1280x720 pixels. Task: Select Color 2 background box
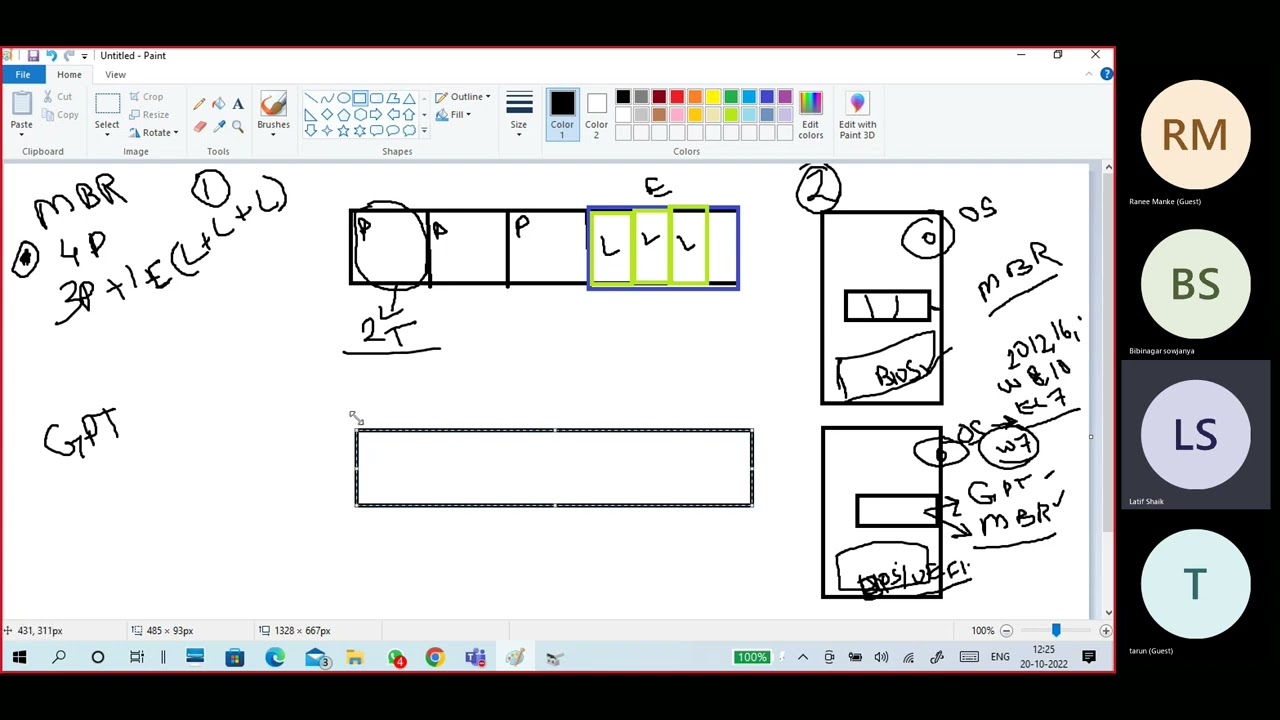596,115
